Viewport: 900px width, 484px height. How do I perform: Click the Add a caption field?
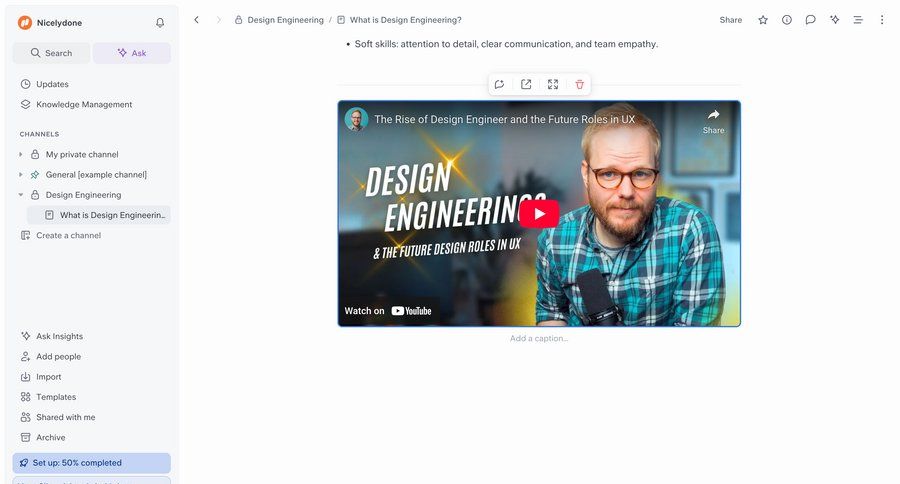539,339
